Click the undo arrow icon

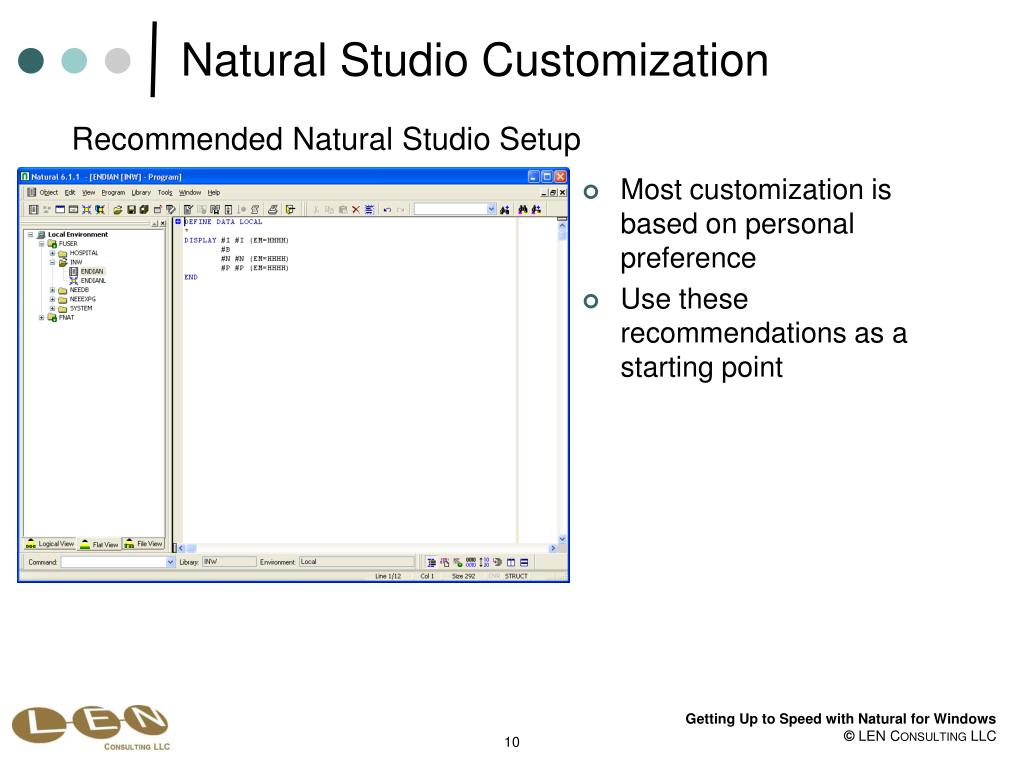pos(387,210)
